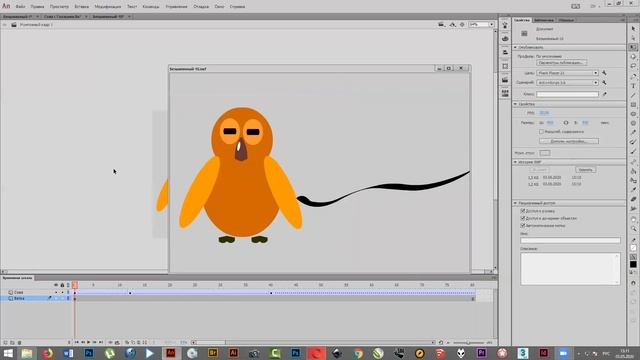The image size is (640, 360).
Task: Collapse the Accessibility section
Action: point(516,203)
